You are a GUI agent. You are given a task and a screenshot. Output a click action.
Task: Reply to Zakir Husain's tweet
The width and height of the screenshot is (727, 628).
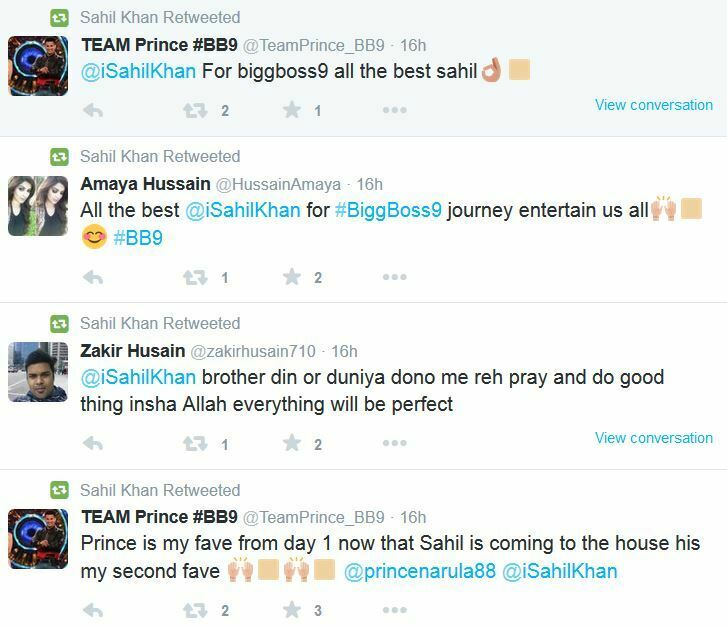[x=93, y=443]
